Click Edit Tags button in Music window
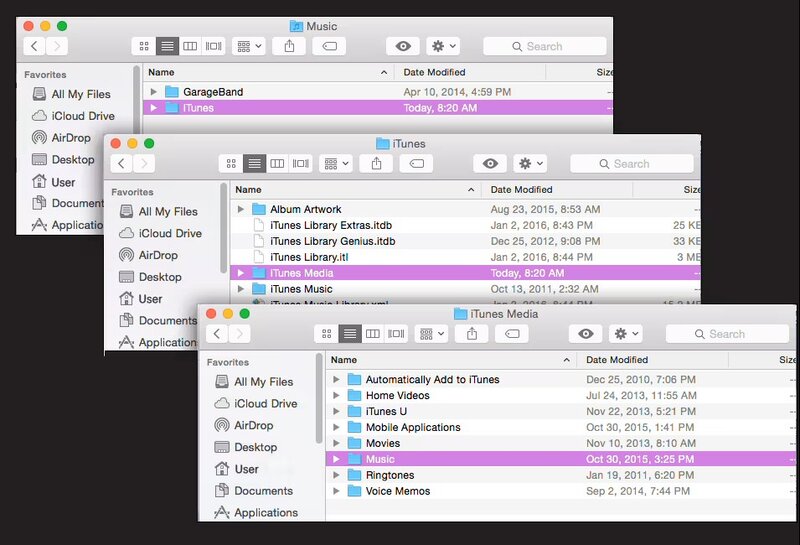Viewport: 800px width, 545px height. click(329, 46)
